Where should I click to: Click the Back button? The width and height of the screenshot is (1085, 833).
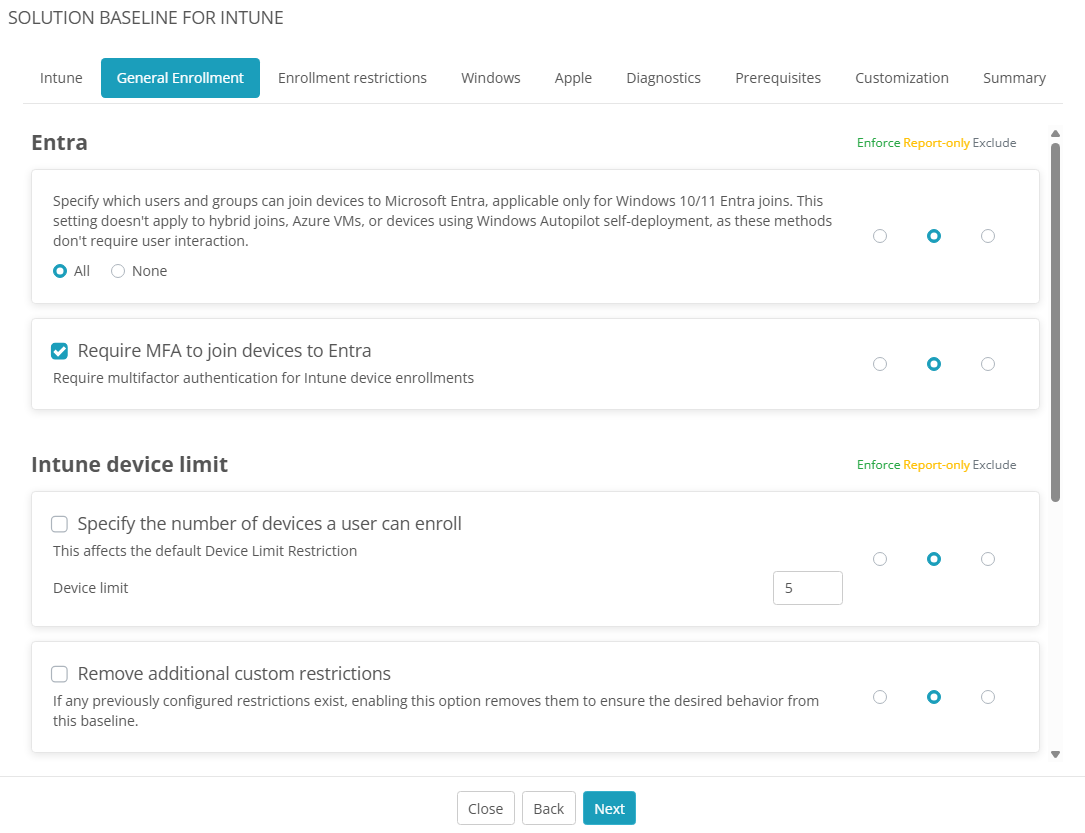pos(549,808)
